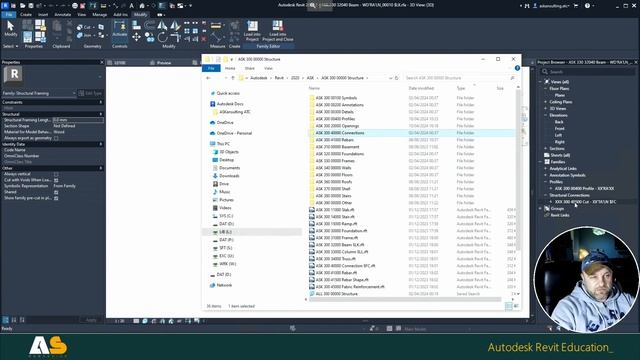Open the Insert ribbon tab

click(43, 15)
